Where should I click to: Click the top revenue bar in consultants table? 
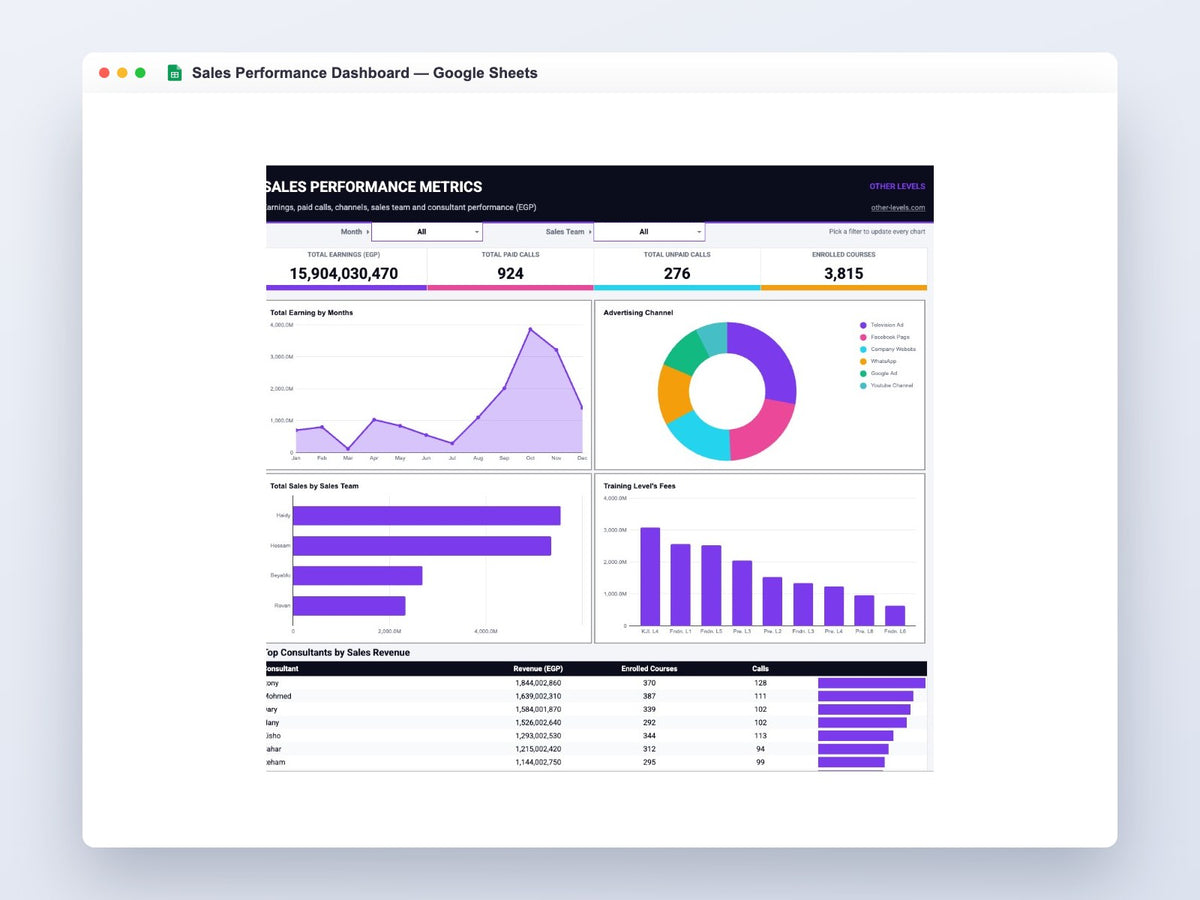pyautogui.click(x=872, y=683)
